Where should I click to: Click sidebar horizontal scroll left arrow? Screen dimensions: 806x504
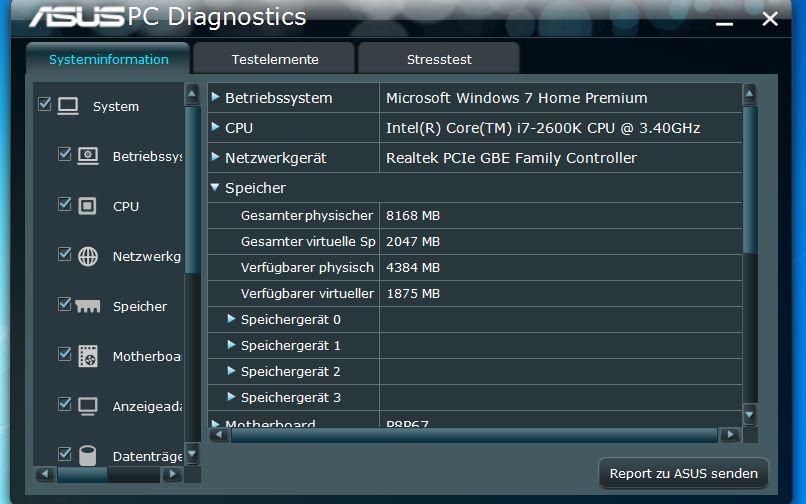tap(45, 474)
